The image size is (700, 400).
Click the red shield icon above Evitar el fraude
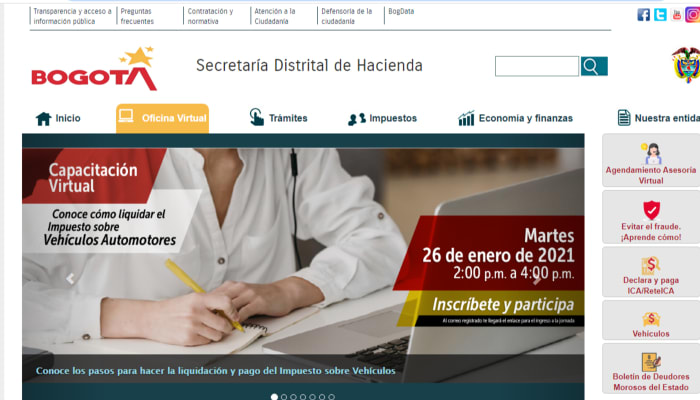pyautogui.click(x=651, y=210)
